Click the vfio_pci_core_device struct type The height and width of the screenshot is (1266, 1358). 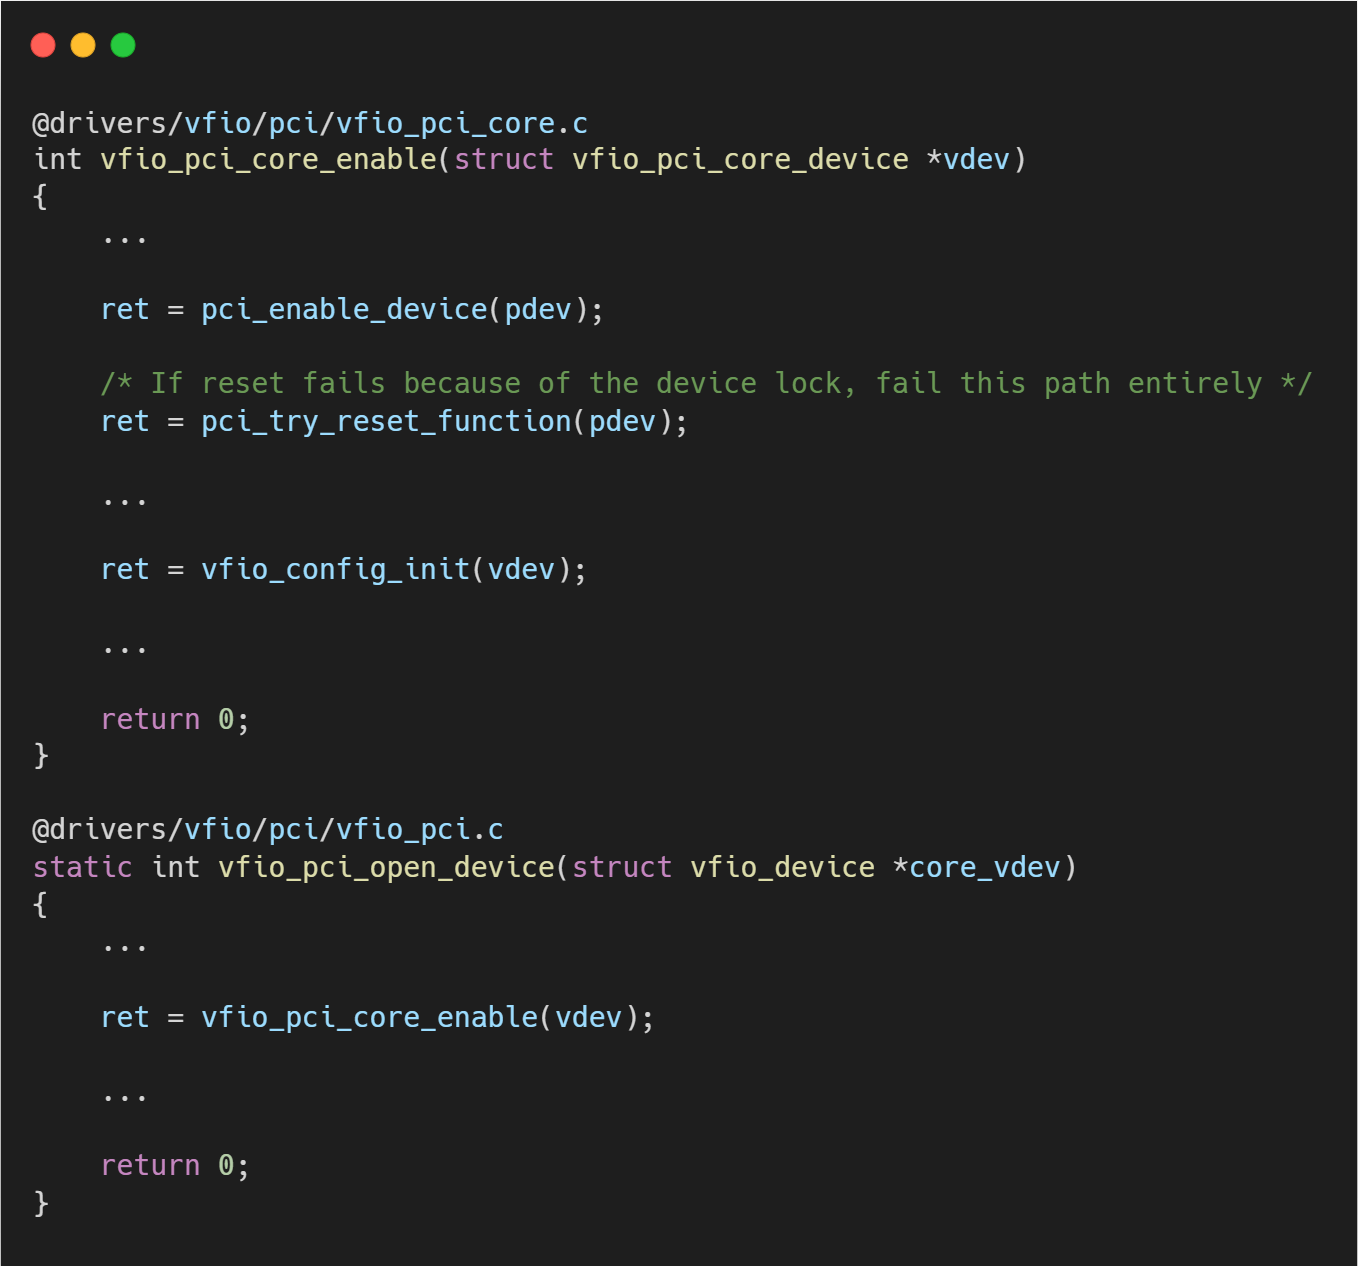pos(740,160)
